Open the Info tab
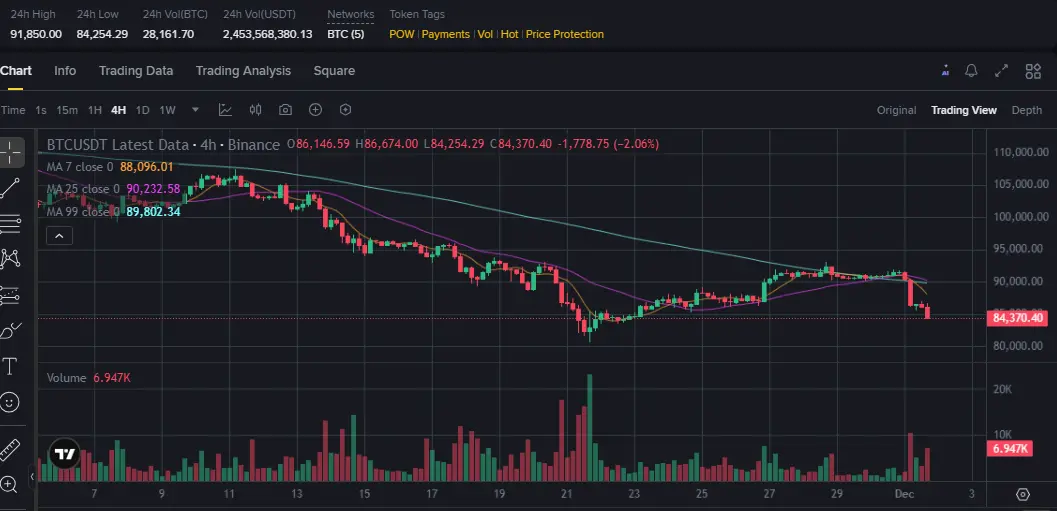The width and height of the screenshot is (1057, 511). point(65,71)
